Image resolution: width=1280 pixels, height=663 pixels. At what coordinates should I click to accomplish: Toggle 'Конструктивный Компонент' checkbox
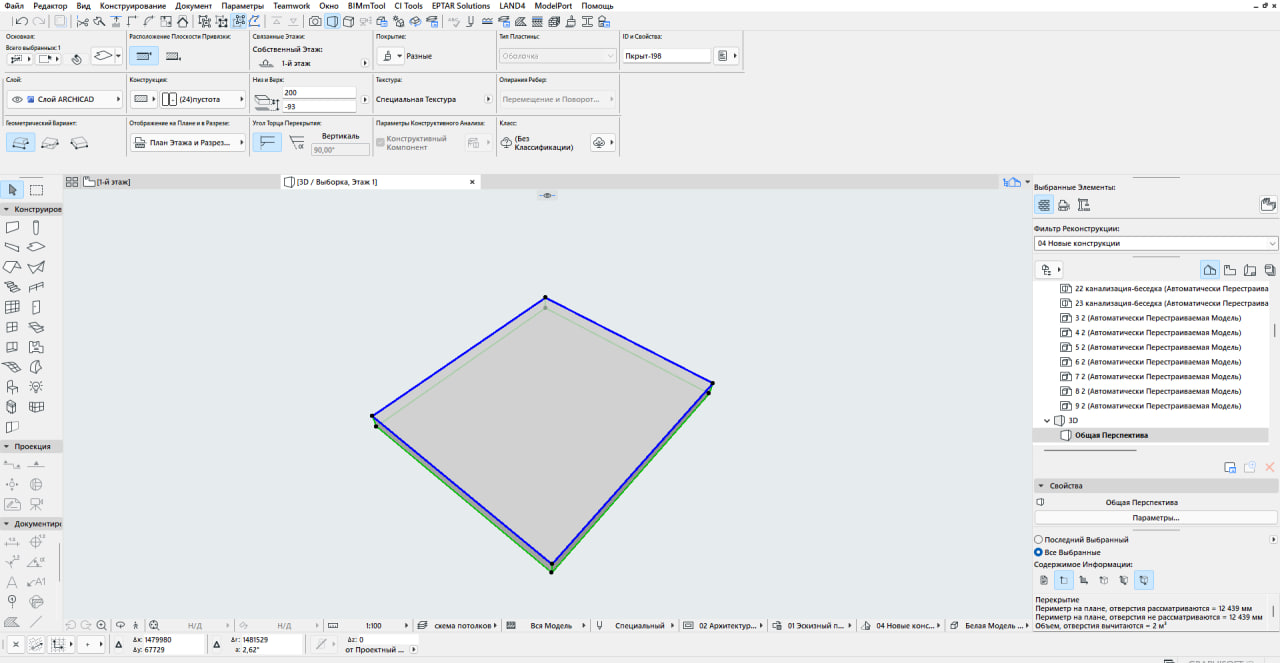[x=380, y=142]
